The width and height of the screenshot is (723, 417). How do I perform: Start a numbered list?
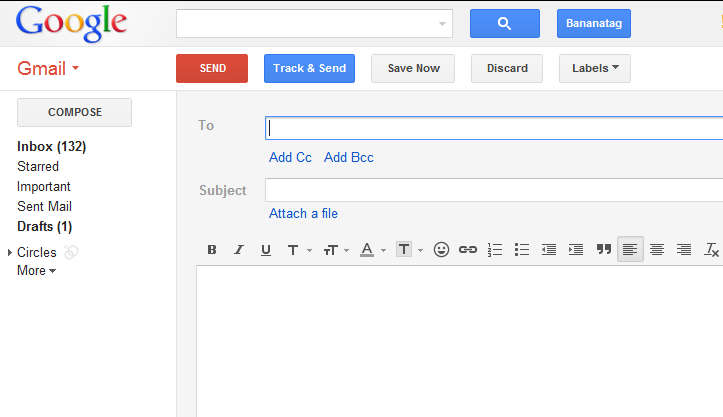click(494, 250)
